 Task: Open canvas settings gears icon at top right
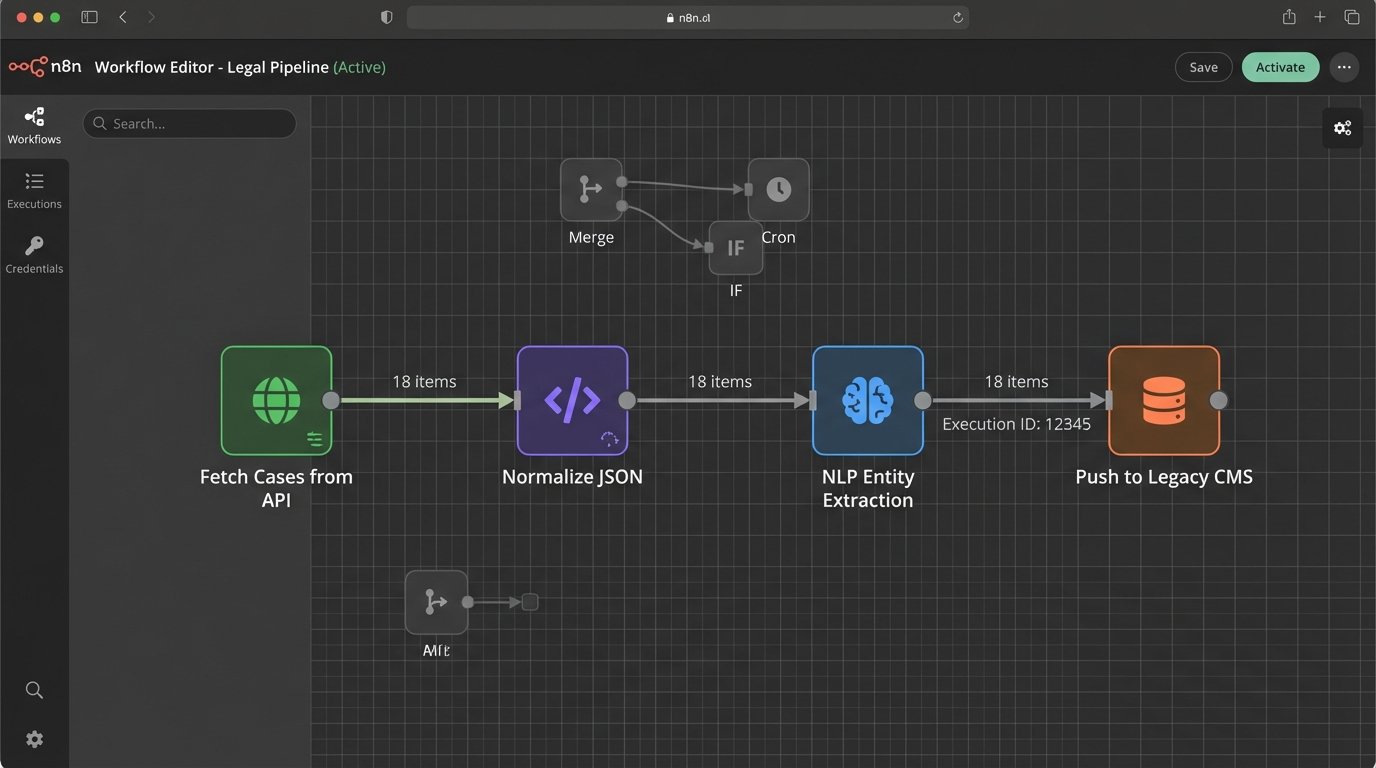tap(1342, 128)
